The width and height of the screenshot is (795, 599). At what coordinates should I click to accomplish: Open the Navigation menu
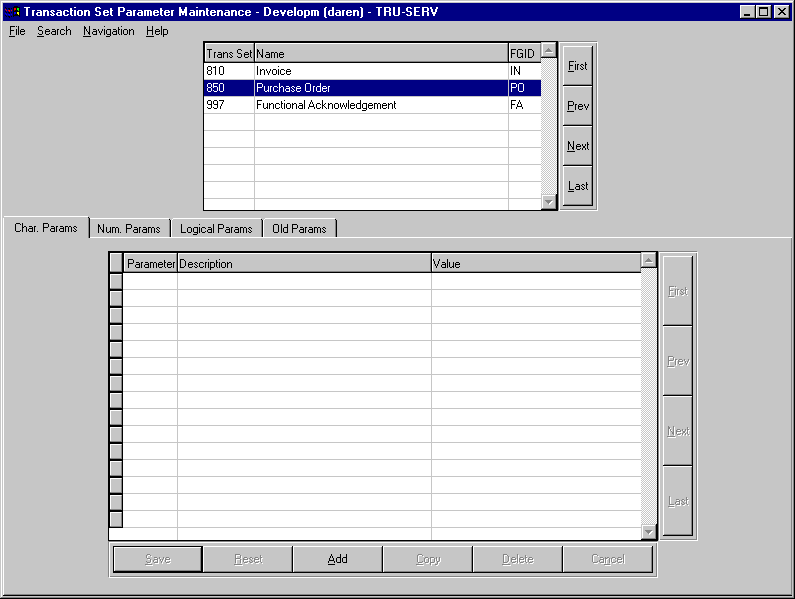coord(108,31)
